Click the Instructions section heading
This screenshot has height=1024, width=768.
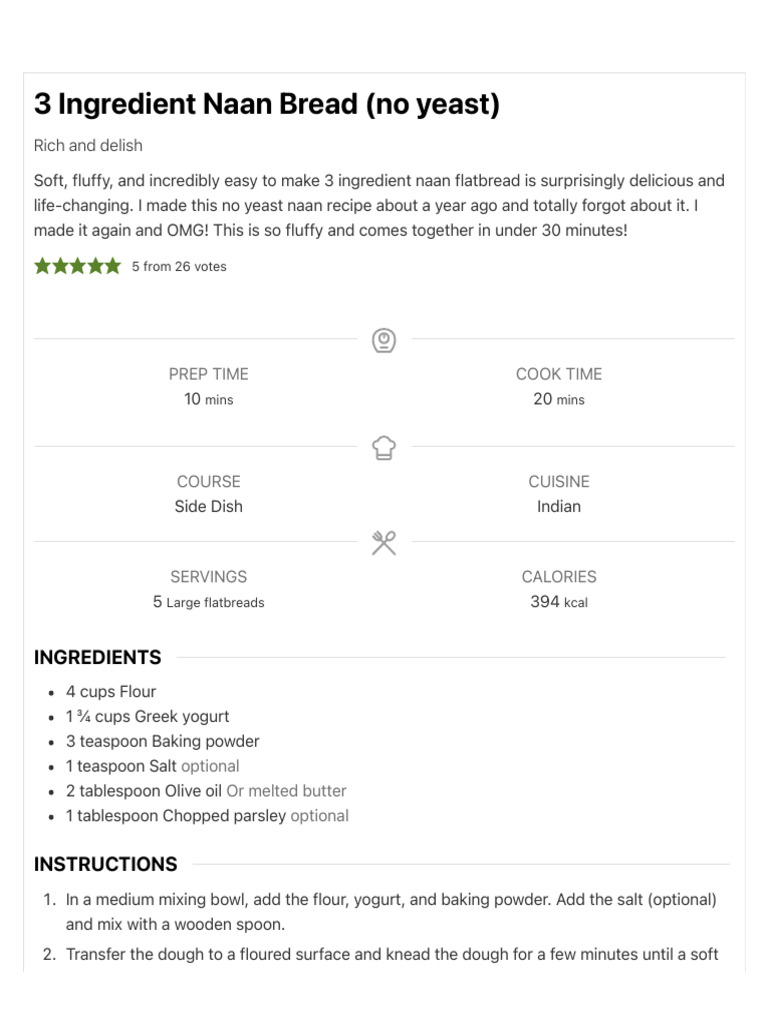pyautogui.click(x=106, y=864)
